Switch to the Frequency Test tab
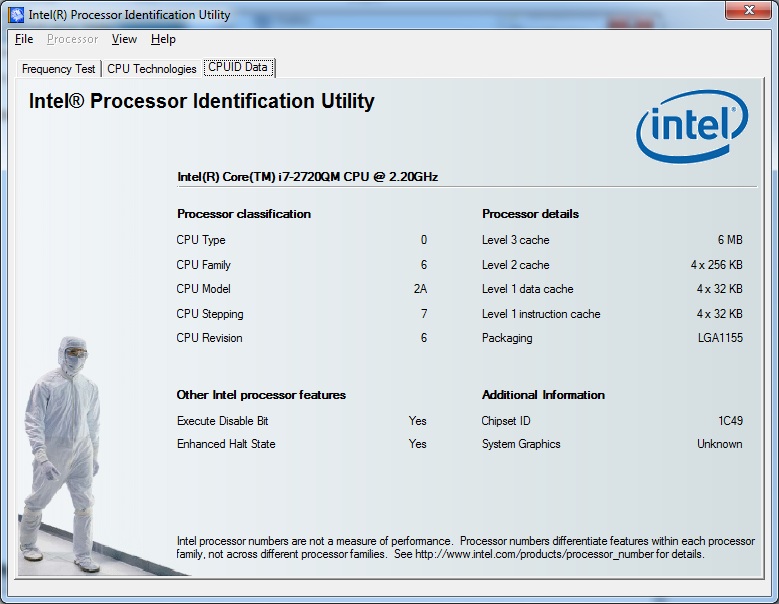Viewport: 779px width, 604px height. coord(59,69)
